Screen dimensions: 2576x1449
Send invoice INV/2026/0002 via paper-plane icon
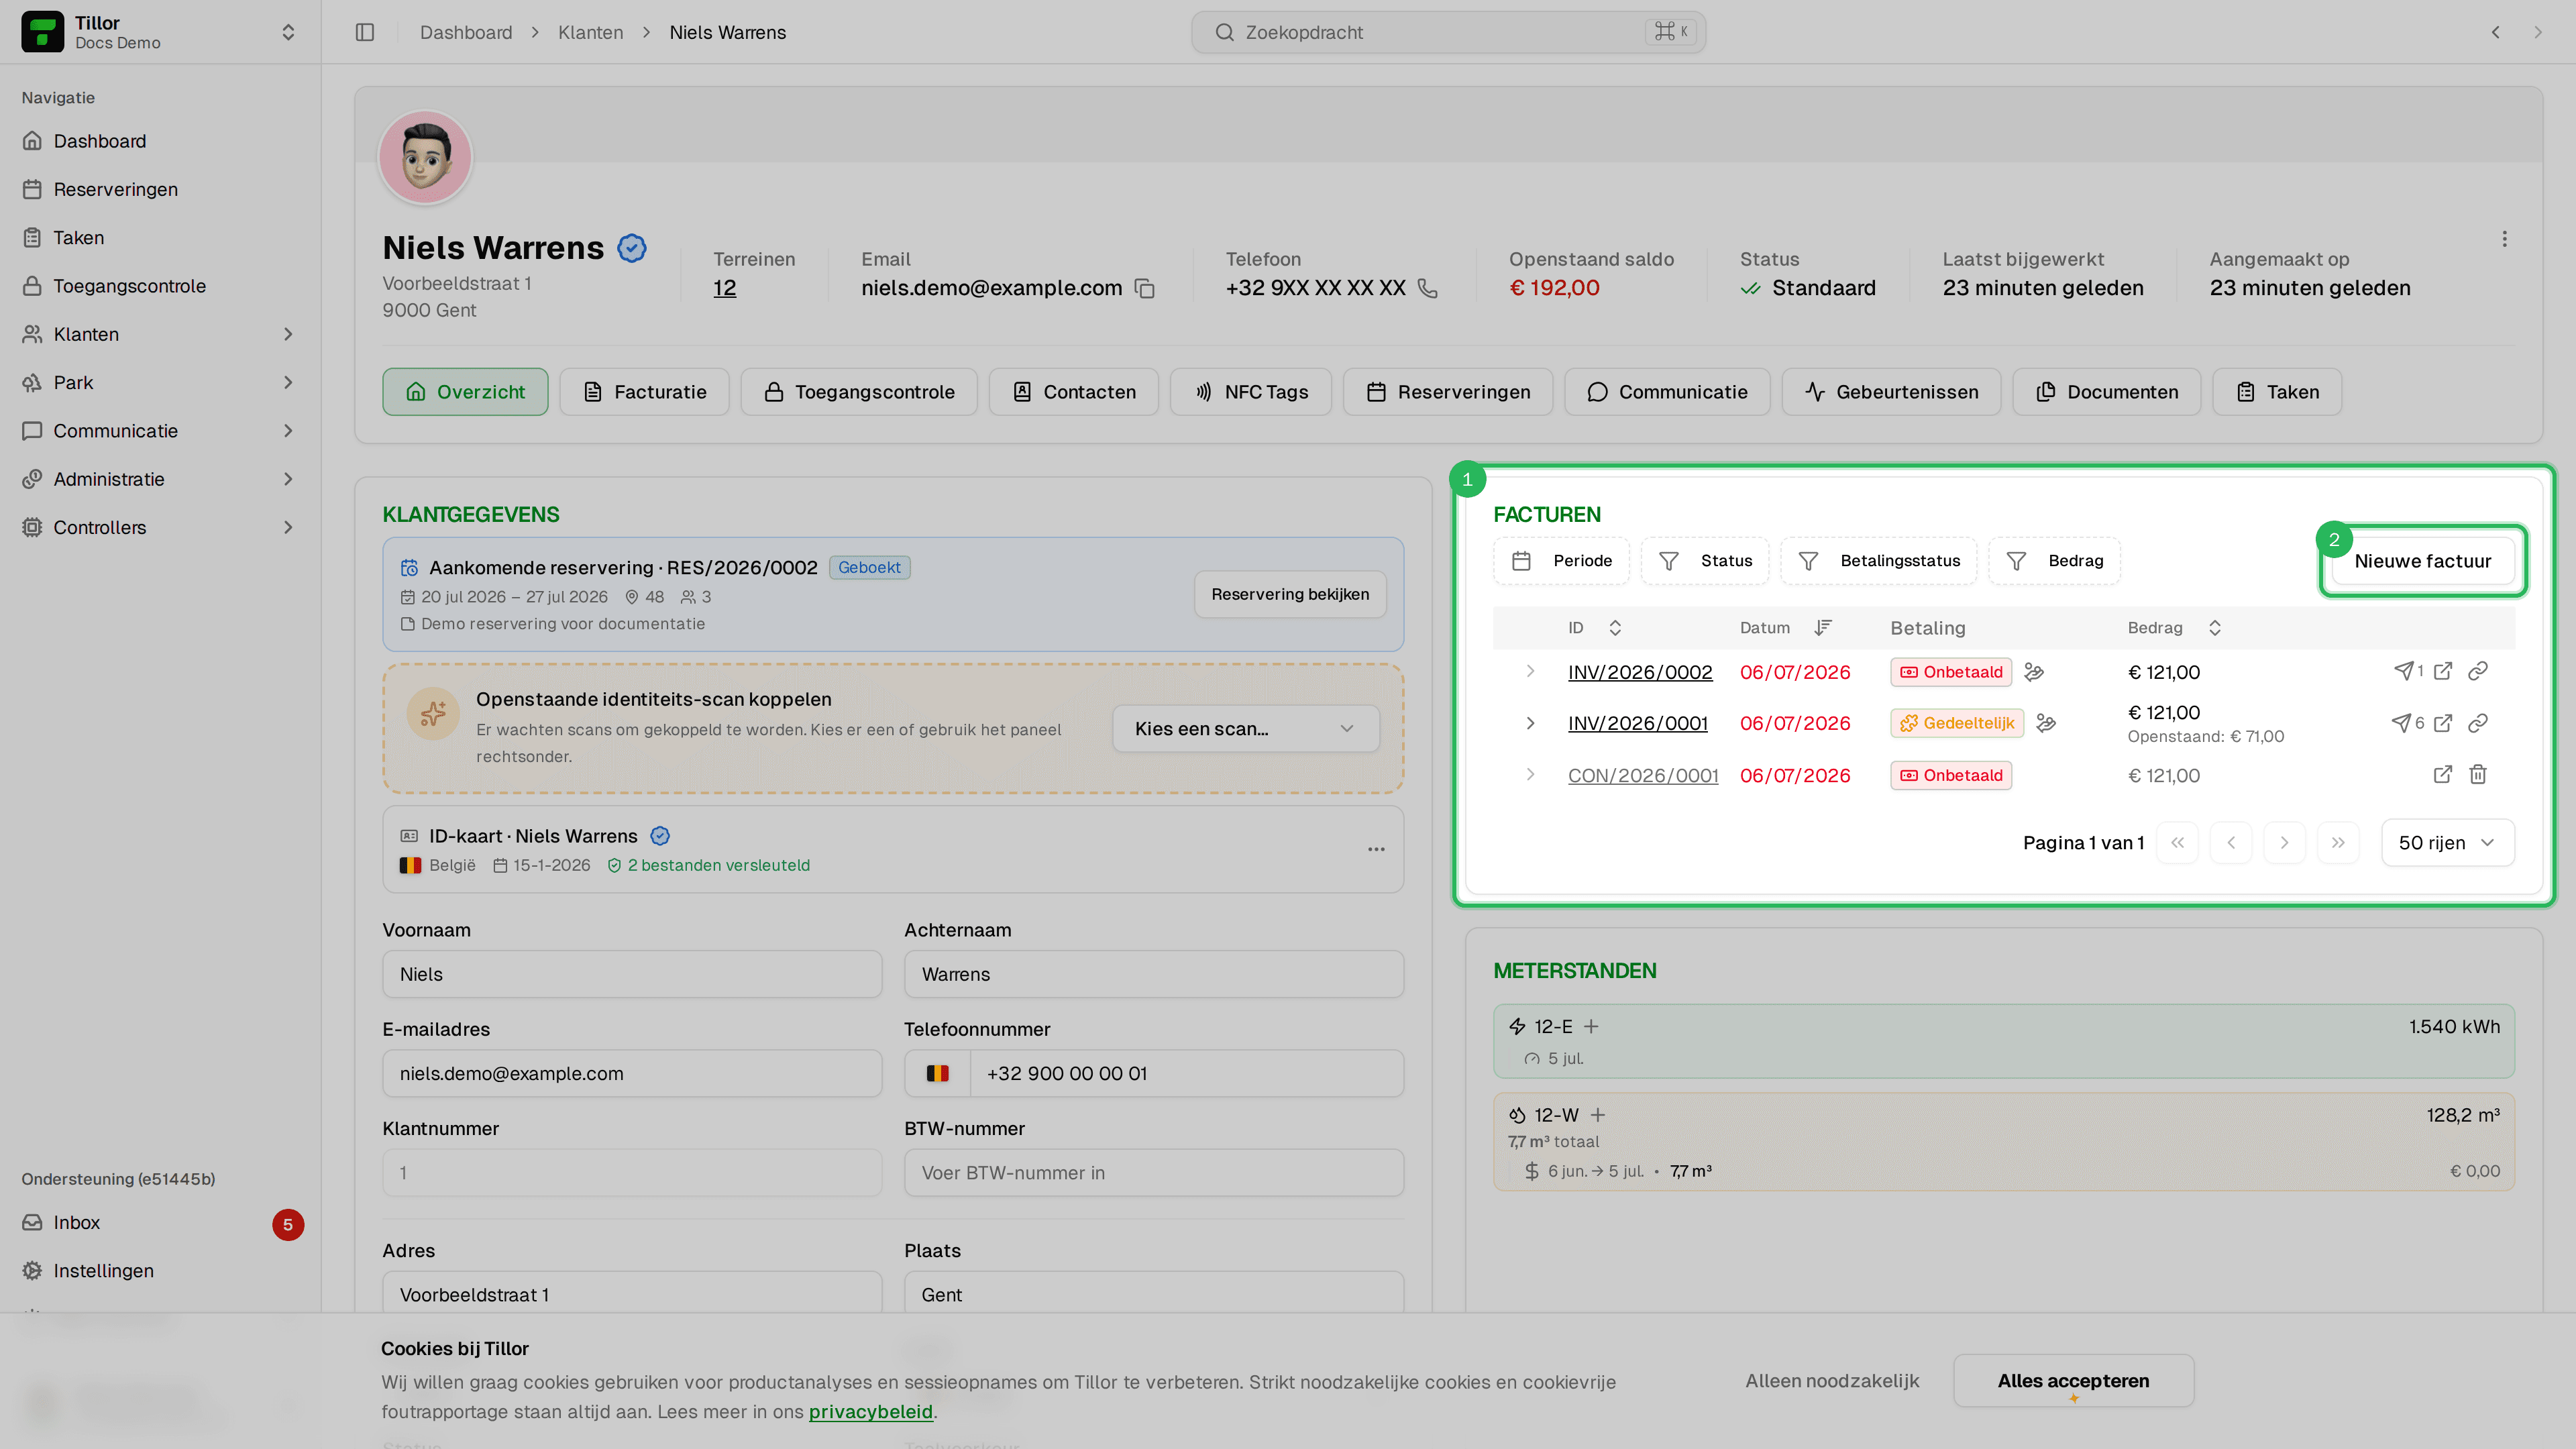pos(2402,671)
